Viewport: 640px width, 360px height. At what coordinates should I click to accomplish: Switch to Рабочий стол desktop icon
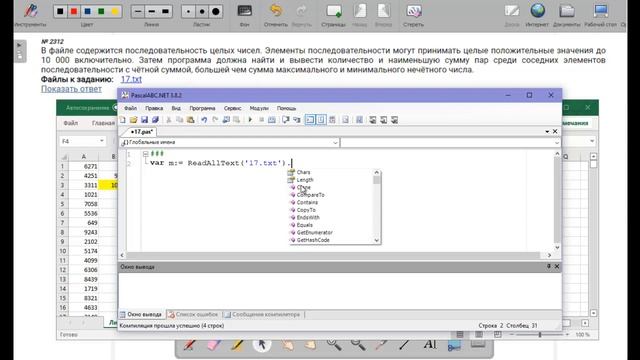click(x=601, y=11)
